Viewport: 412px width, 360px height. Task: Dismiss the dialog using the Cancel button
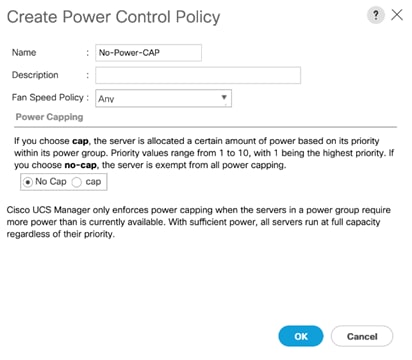pos(362,336)
